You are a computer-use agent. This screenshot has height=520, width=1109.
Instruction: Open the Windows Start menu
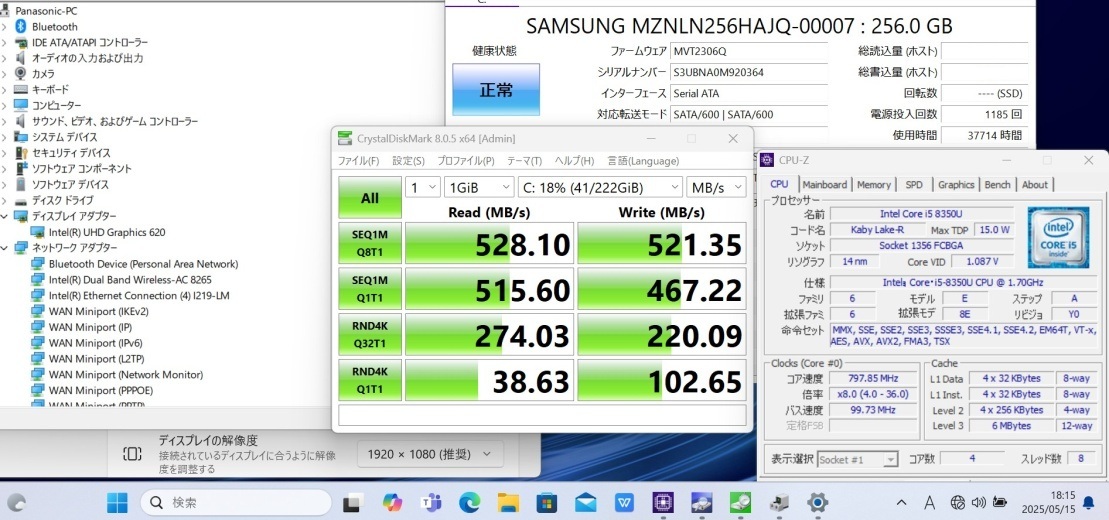click(117, 503)
